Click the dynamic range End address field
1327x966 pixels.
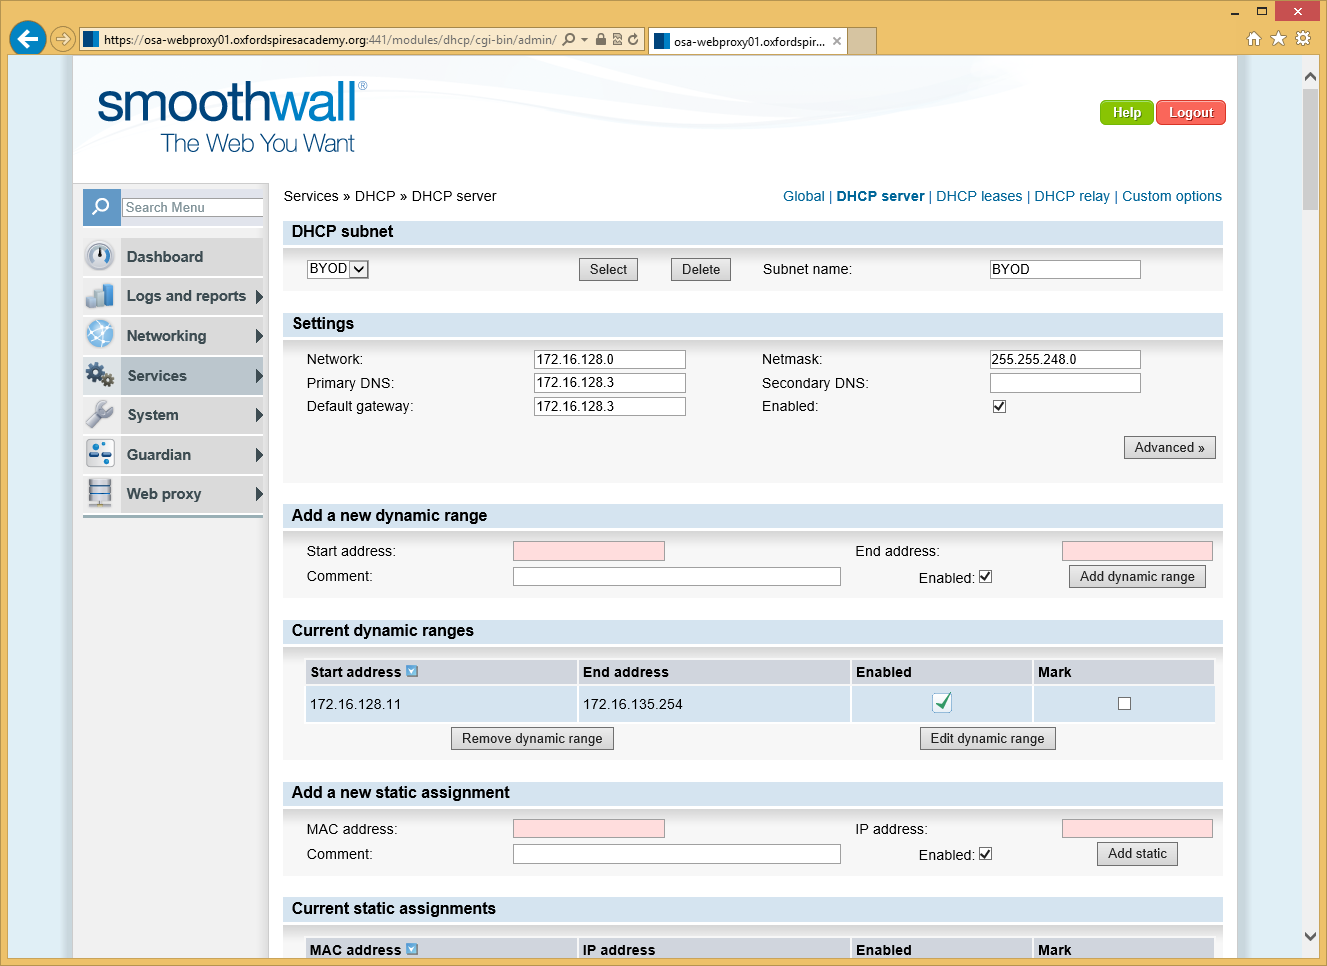pos(1137,551)
